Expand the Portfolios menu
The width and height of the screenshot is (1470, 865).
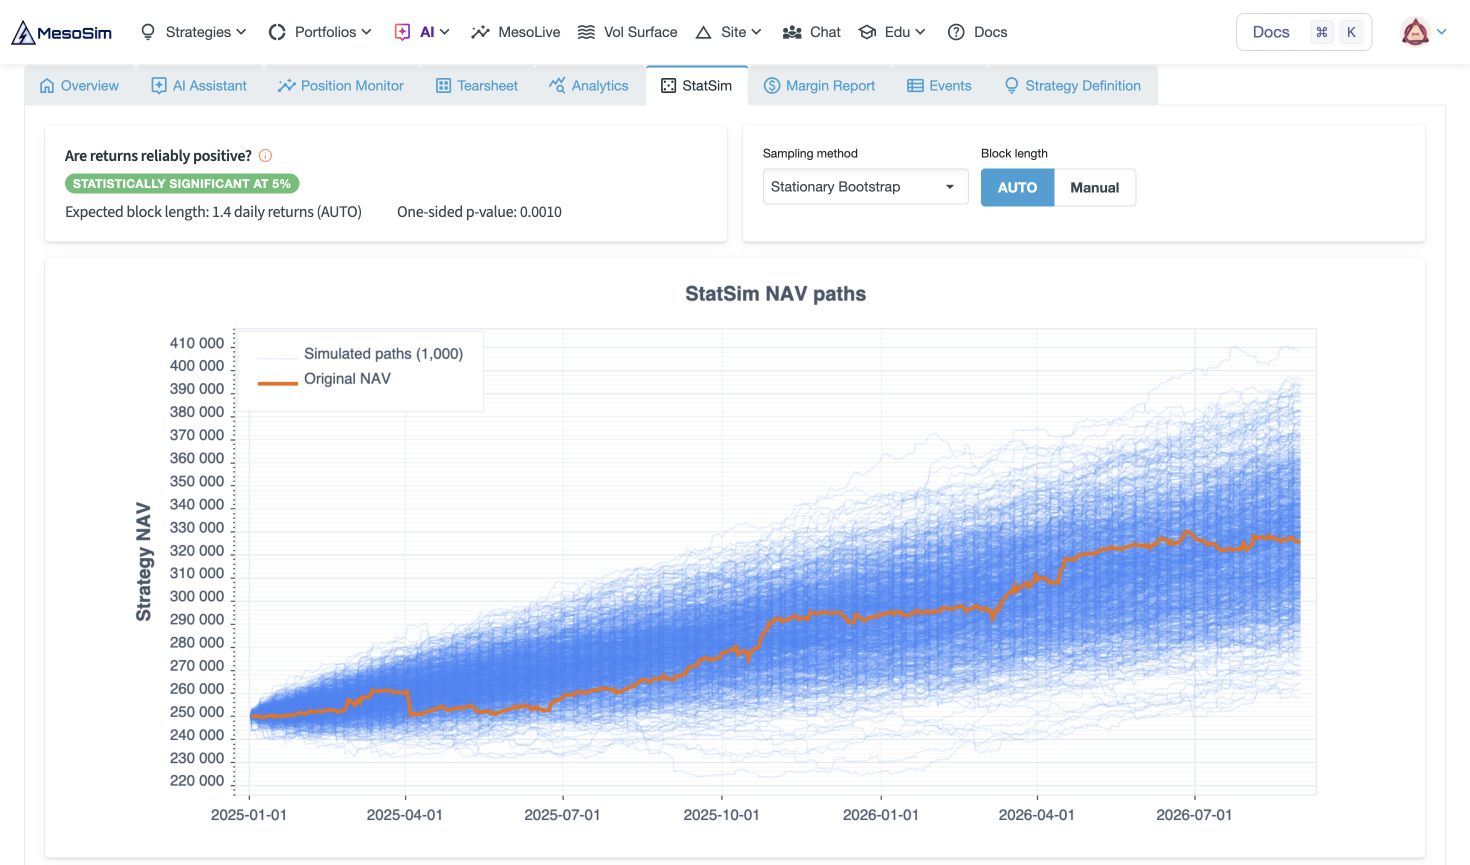pos(321,32)
